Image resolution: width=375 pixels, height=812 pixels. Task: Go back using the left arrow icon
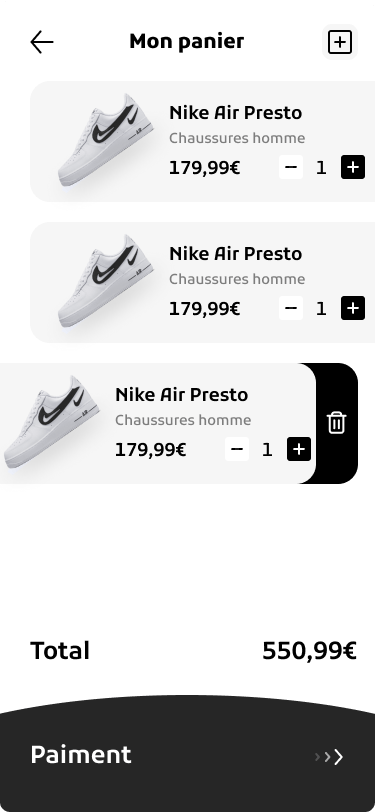(x=42, y=42)
